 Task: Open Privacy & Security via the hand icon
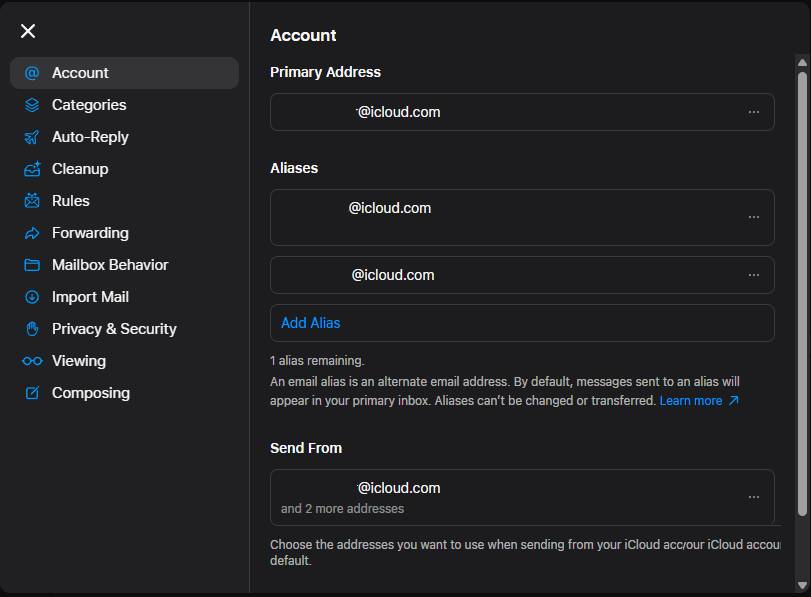(31, 328)
